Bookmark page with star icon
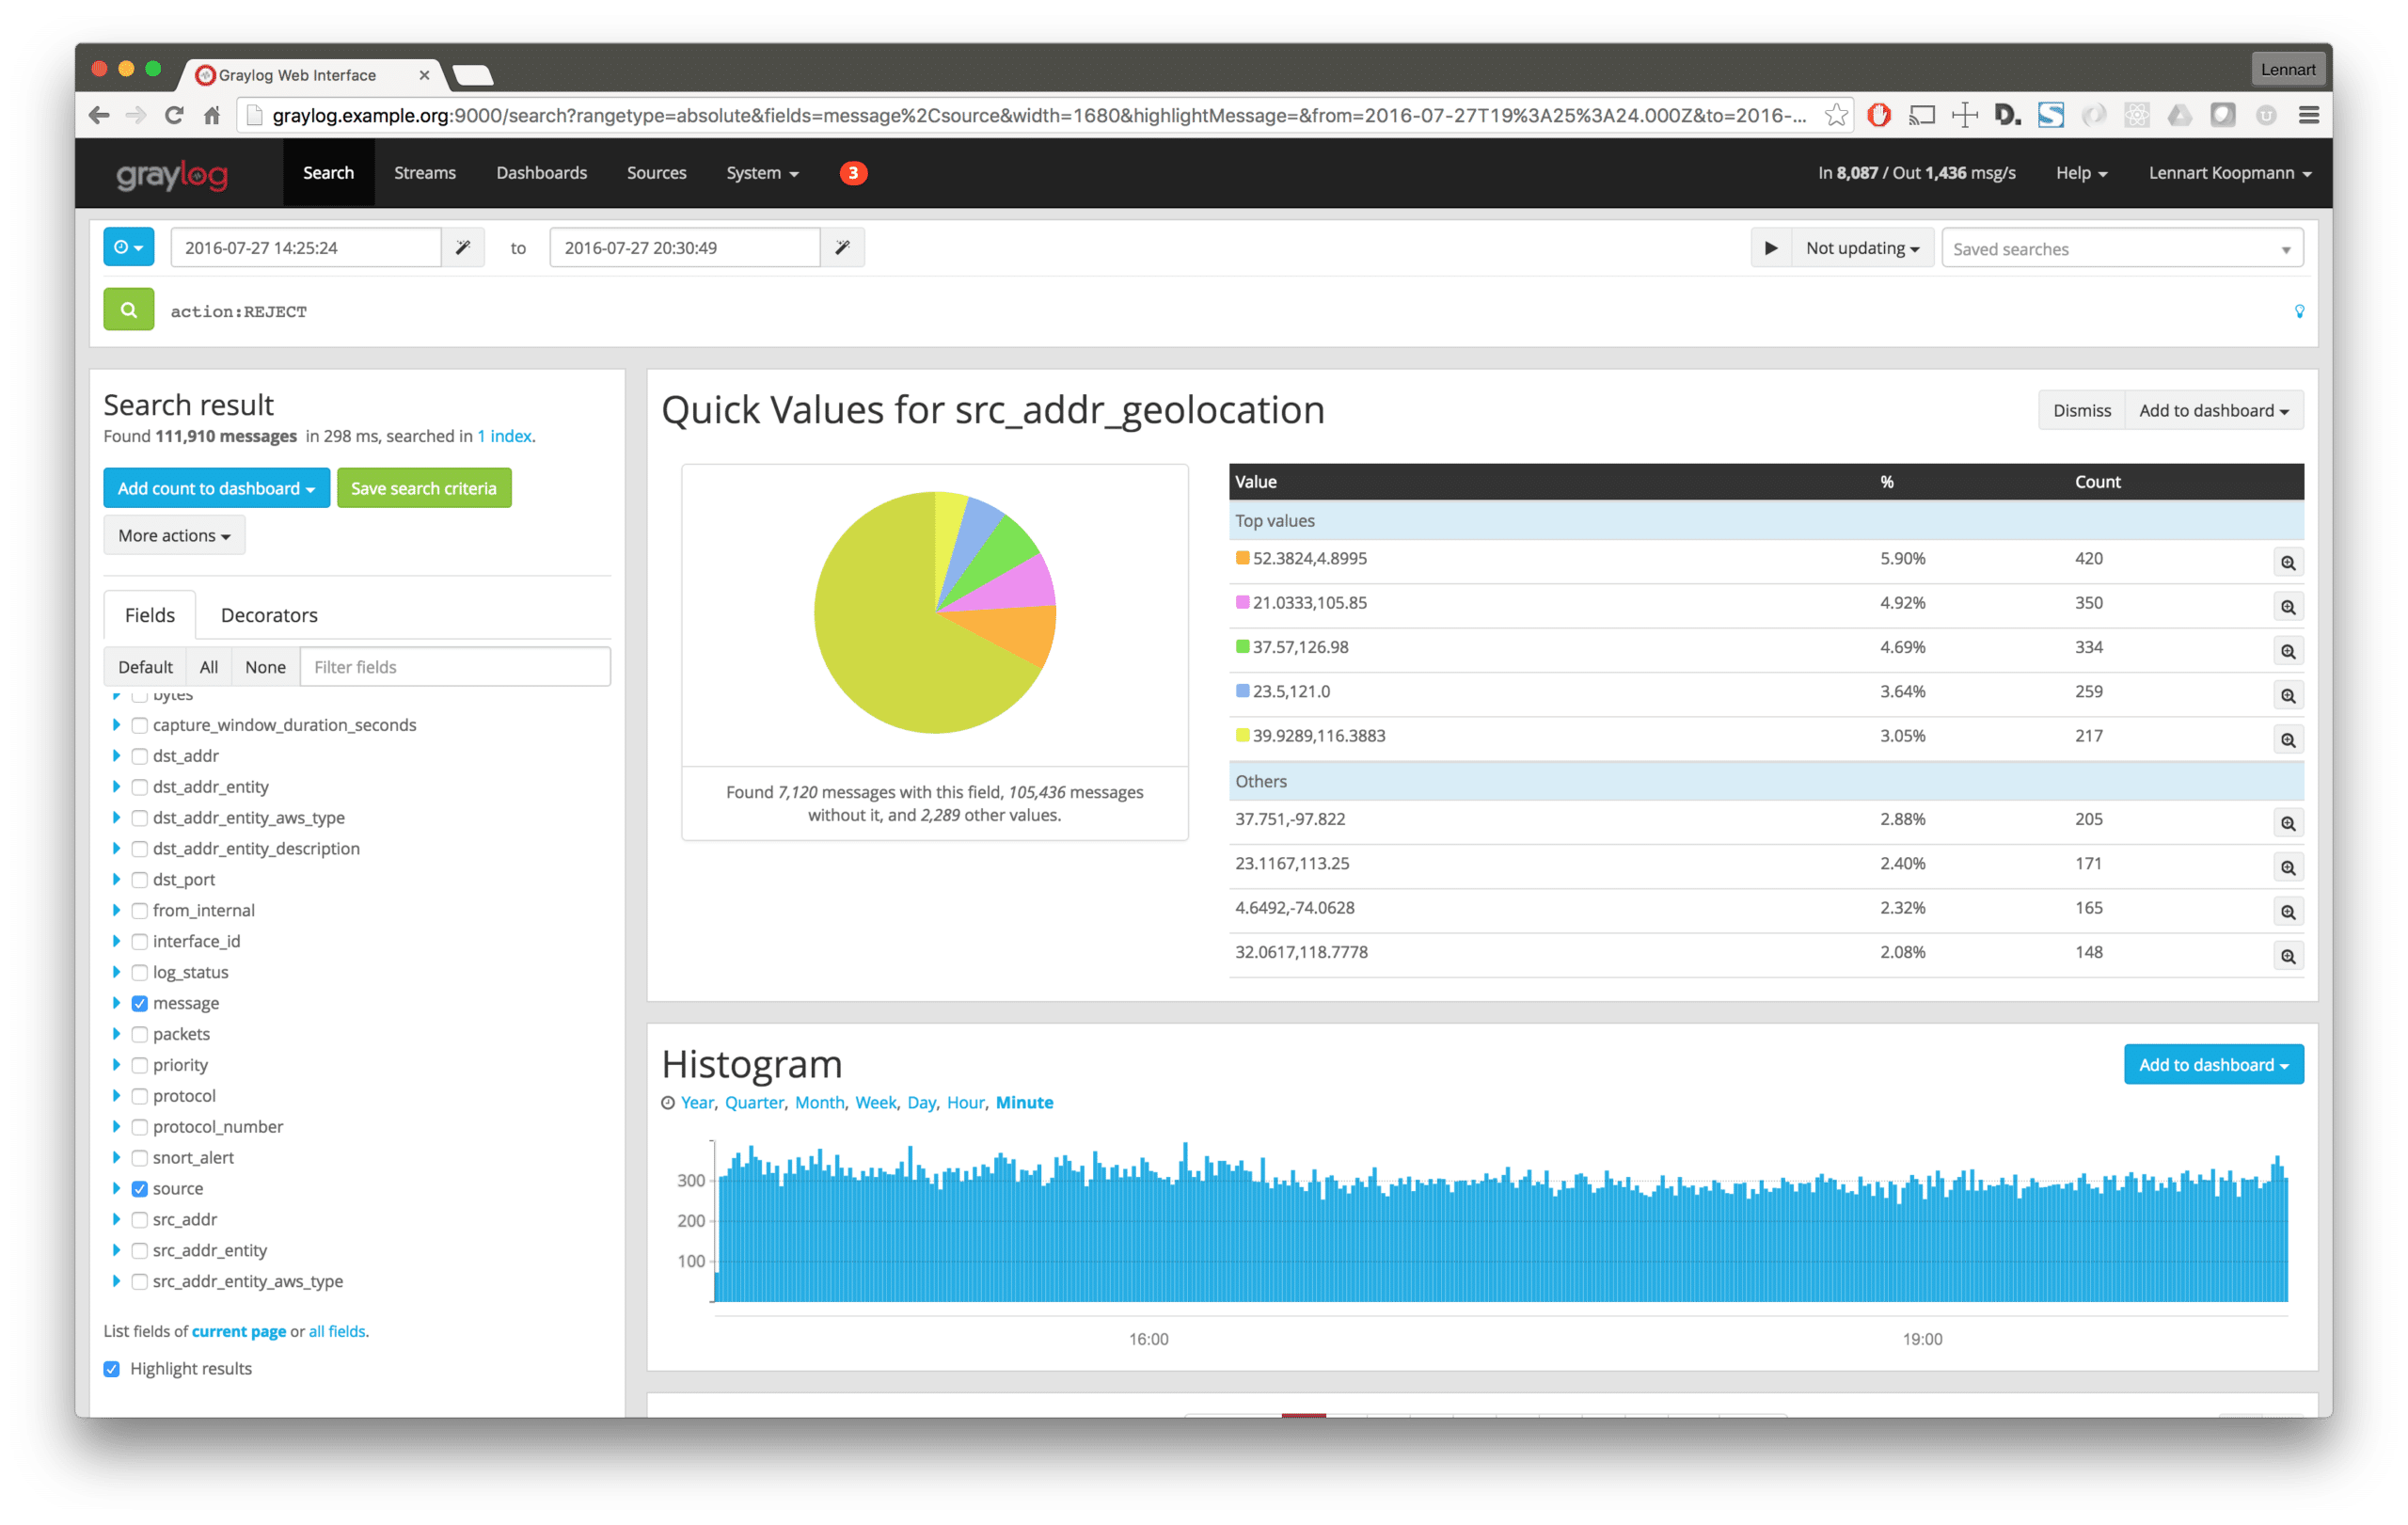 coord(1836,115)
